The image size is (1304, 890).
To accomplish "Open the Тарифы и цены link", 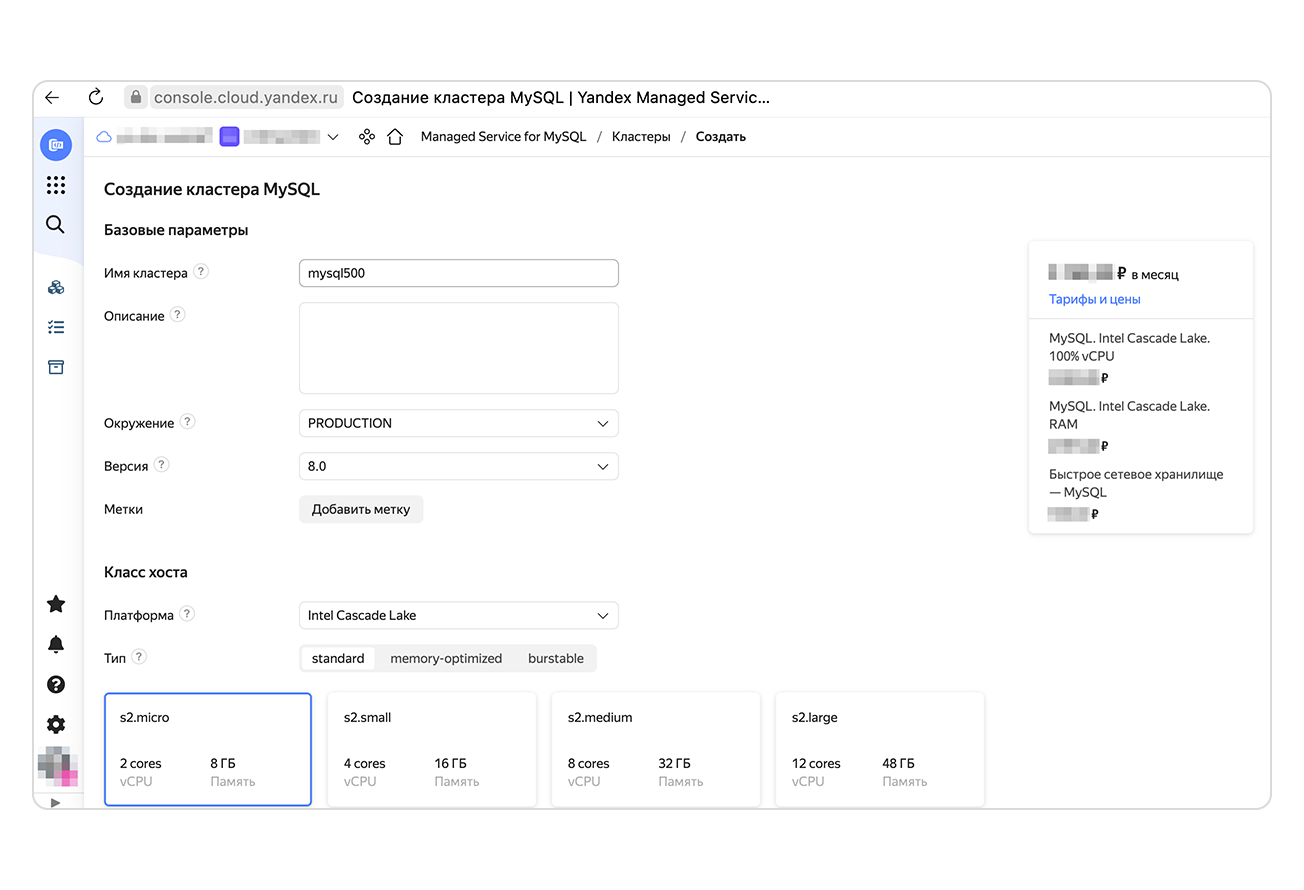I will tap(1095, 299).
